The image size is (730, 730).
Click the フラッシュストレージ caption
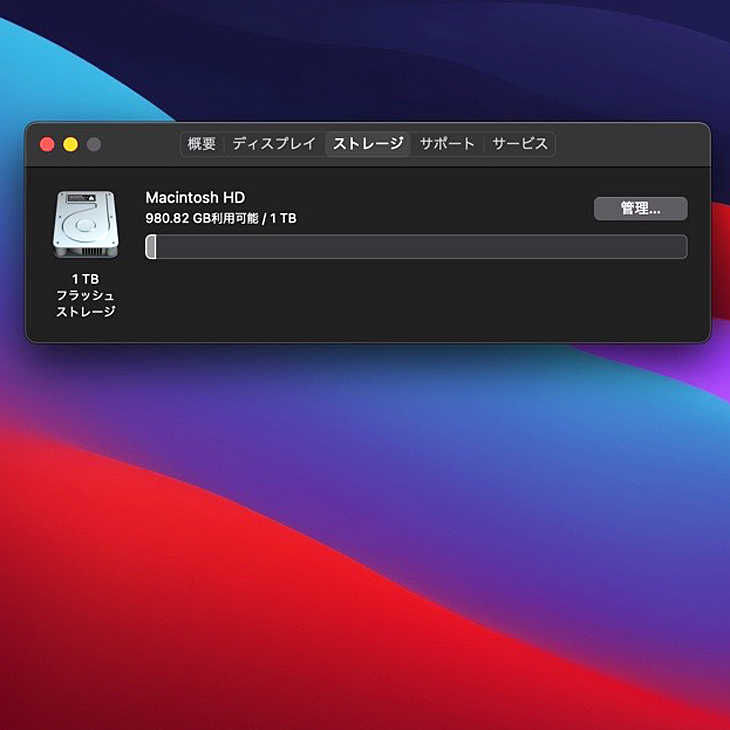click(x=85, y=303)
